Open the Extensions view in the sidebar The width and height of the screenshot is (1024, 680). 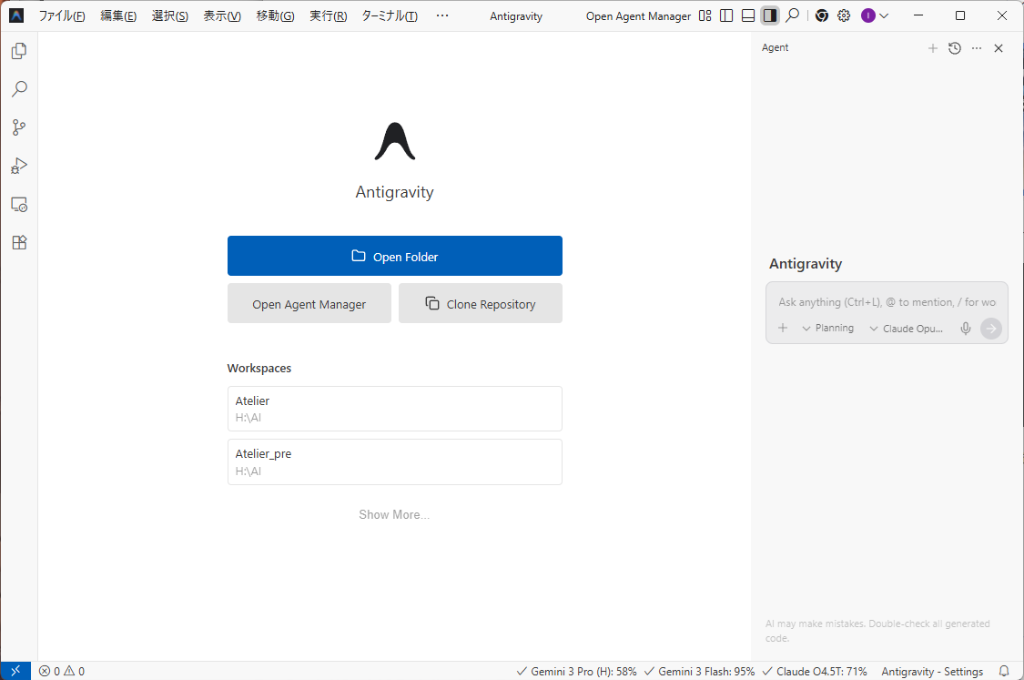(x=18, y=242)
